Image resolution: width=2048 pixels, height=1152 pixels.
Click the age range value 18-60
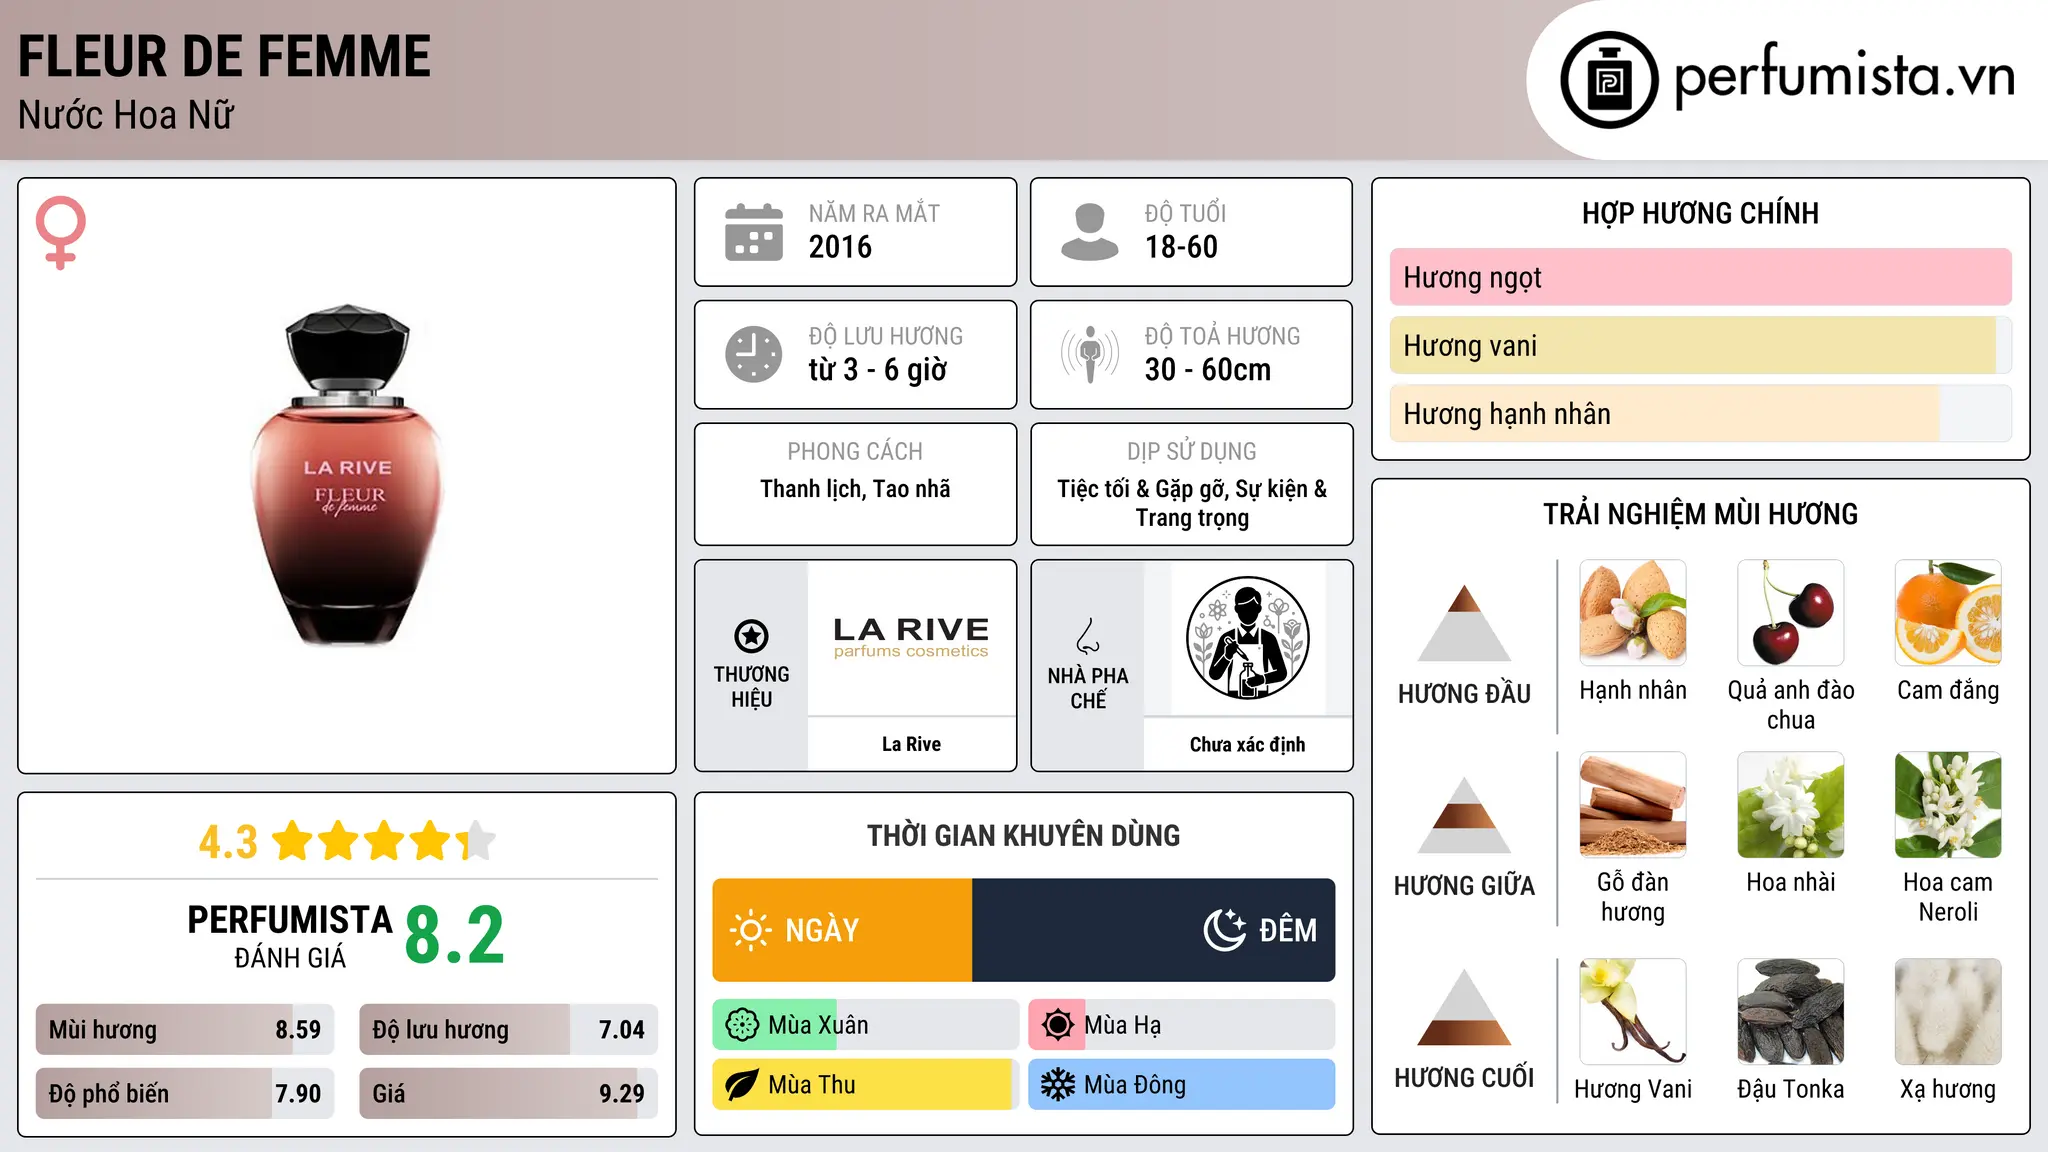1181,247
